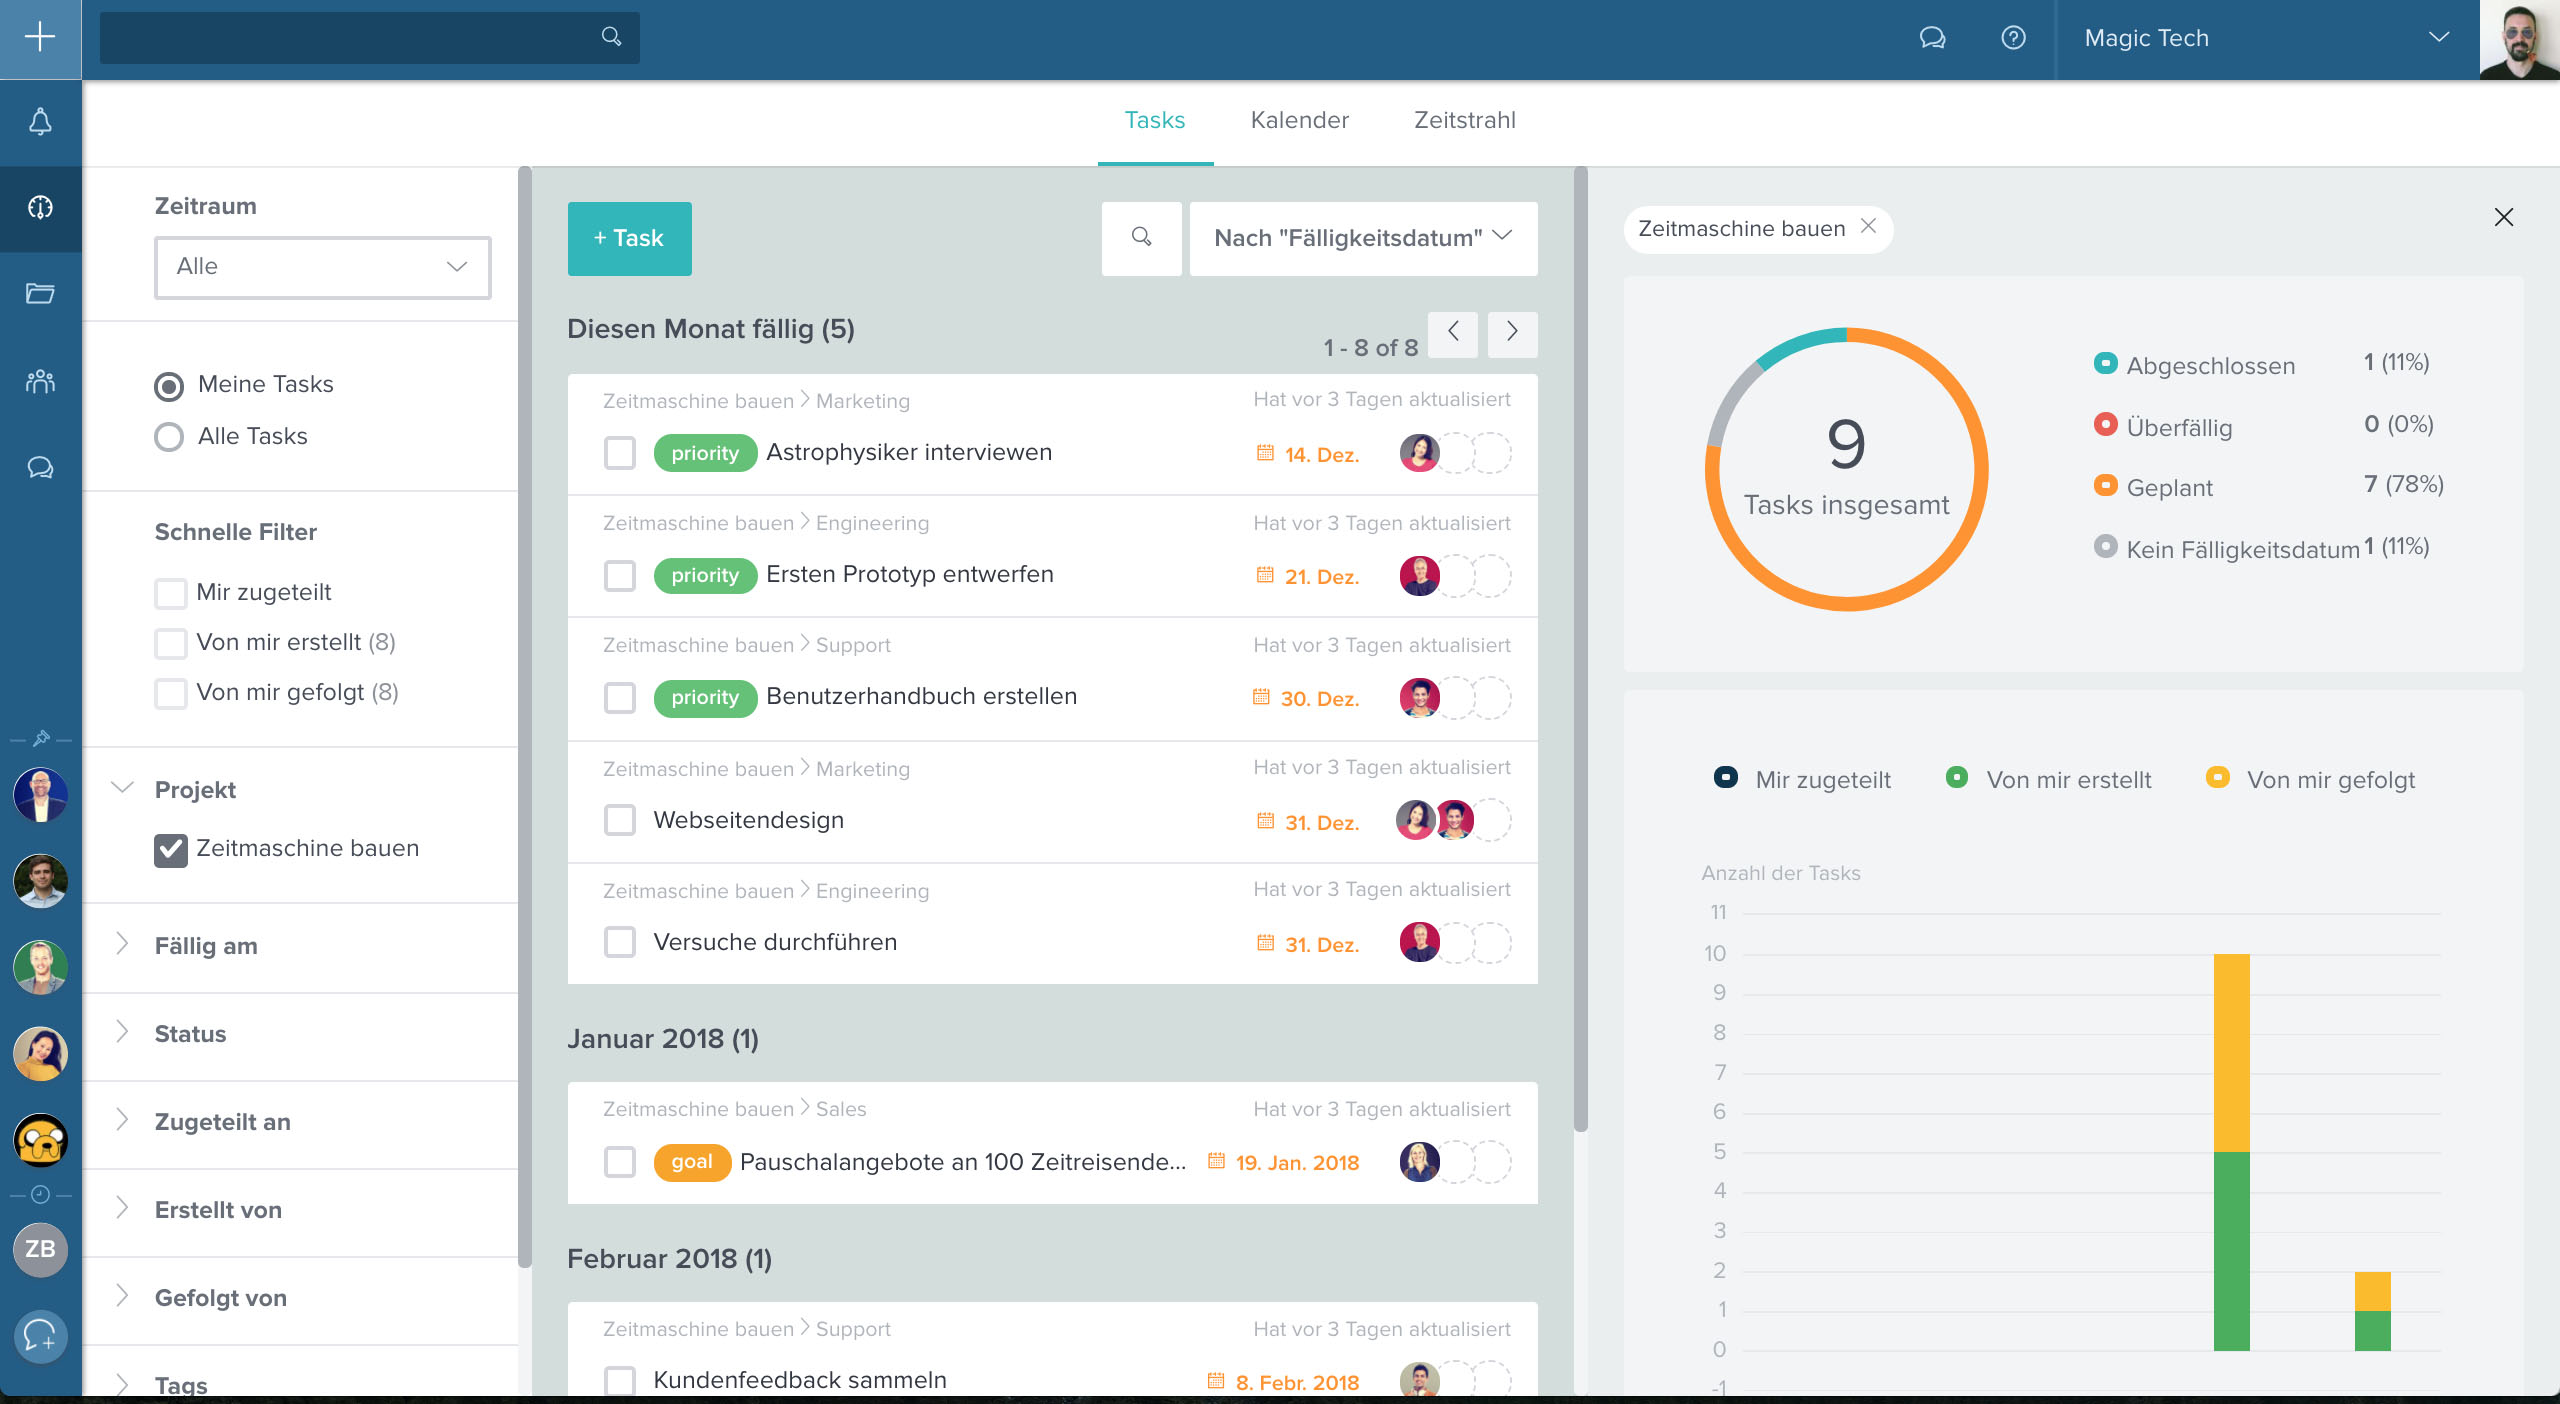The height and width of the screenshot is (1404, 2560).
Task: Go to next page of tasks arrow
Action: [1512, 332]
